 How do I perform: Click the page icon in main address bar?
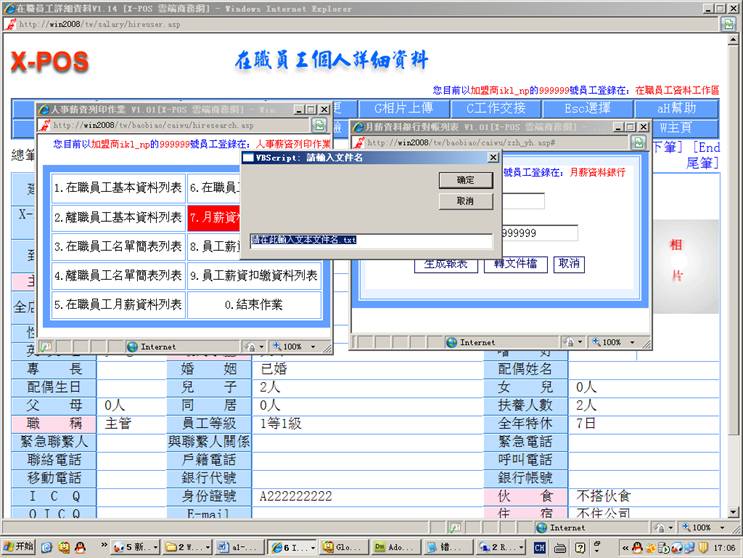pyautogui.click(x=11, y=24)
